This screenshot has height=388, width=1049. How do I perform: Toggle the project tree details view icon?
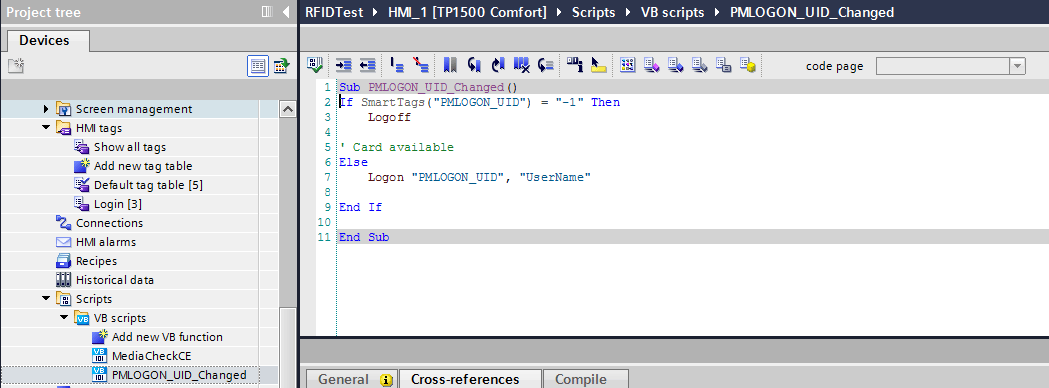point(258,66)
